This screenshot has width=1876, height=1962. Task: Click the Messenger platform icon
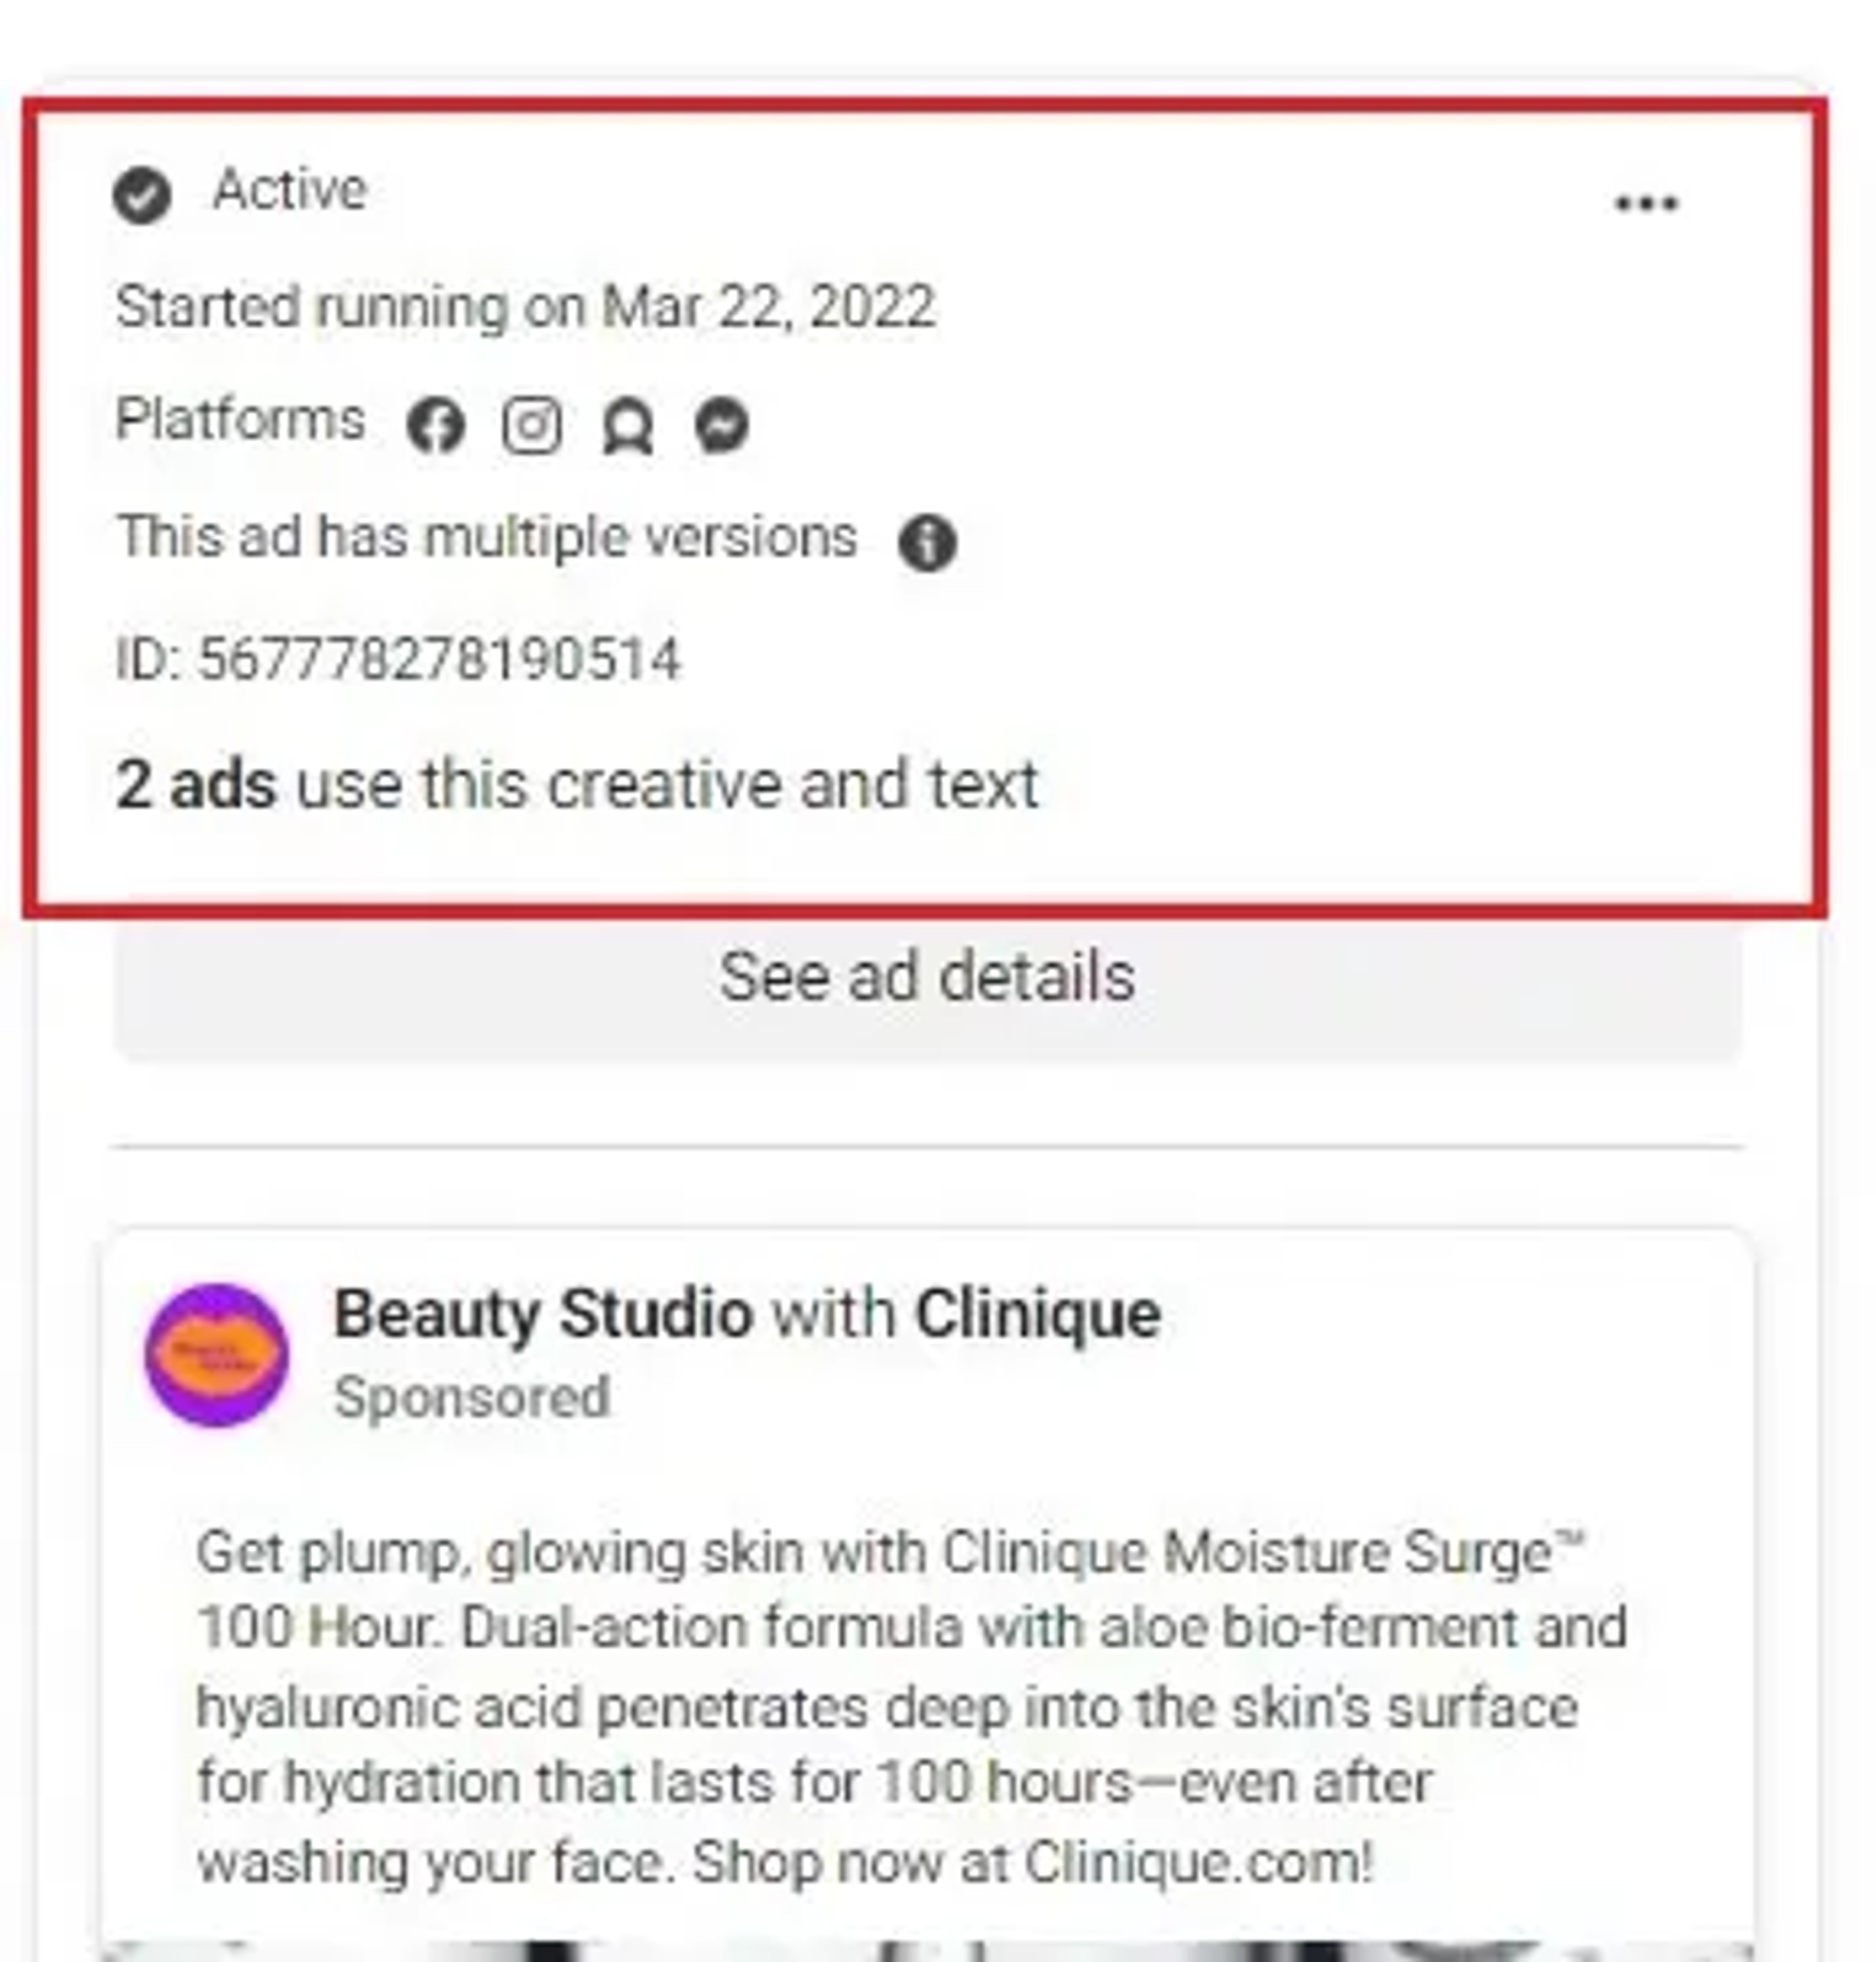(721, 425)
